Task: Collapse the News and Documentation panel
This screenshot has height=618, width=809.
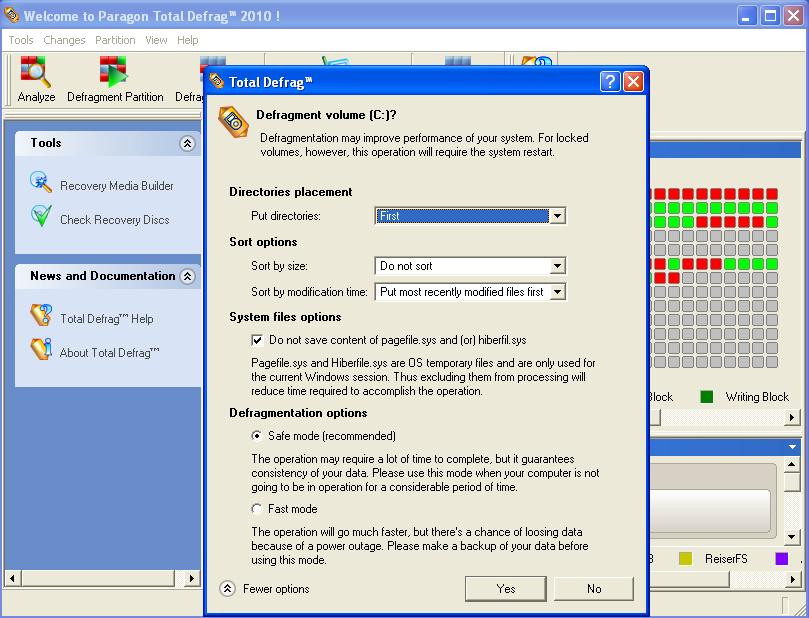Action: (187, 277)
